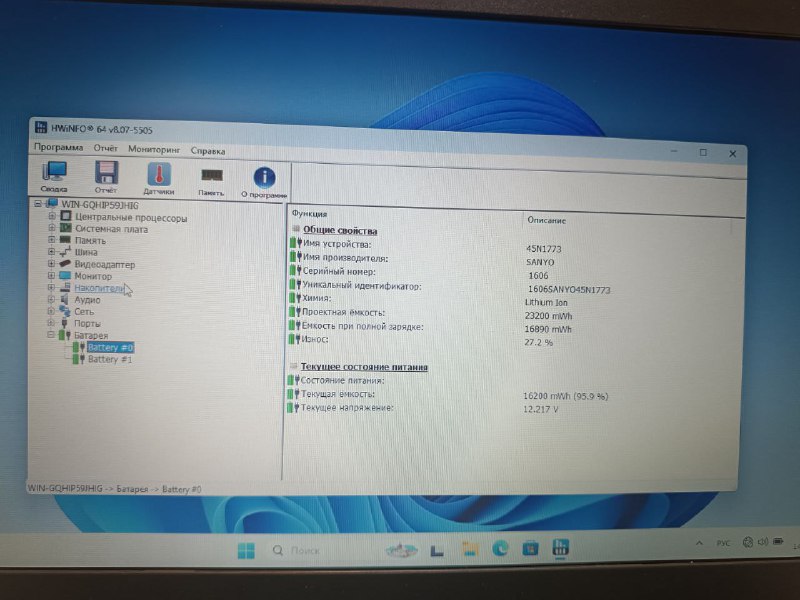Click the 12.217 V voltage value

coord(541,409)
